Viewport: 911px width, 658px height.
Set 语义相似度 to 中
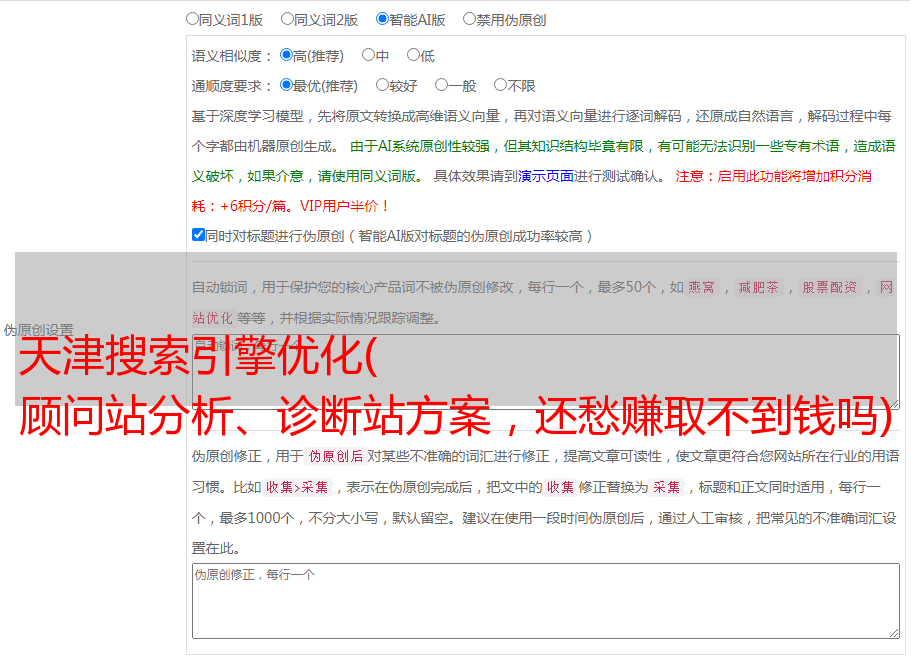click(x=368, y=55)
